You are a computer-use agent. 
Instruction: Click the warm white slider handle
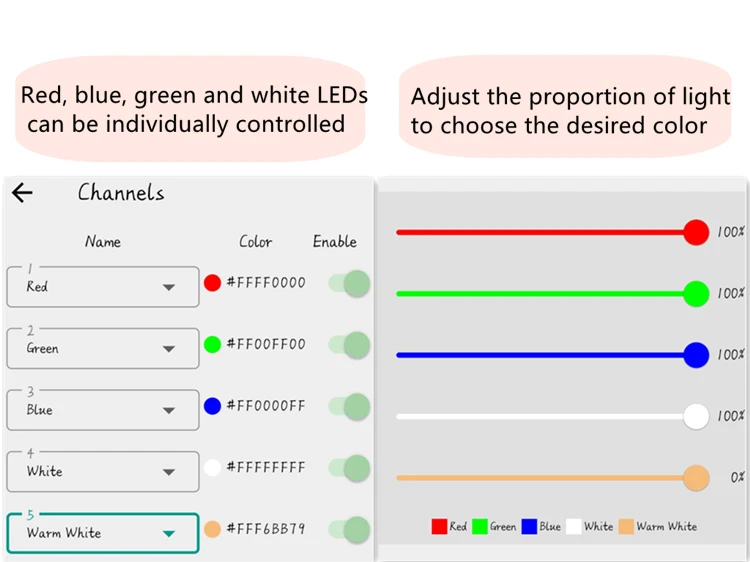pos(696,478)
